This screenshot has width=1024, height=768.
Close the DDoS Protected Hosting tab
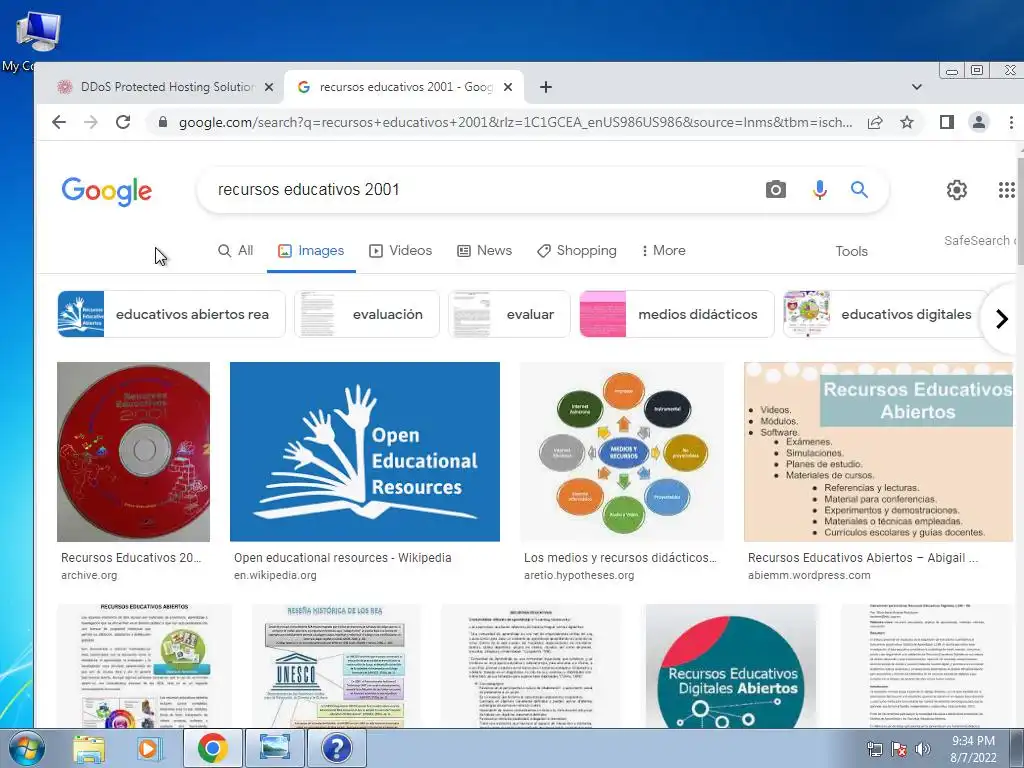click(x=268, y=87)
